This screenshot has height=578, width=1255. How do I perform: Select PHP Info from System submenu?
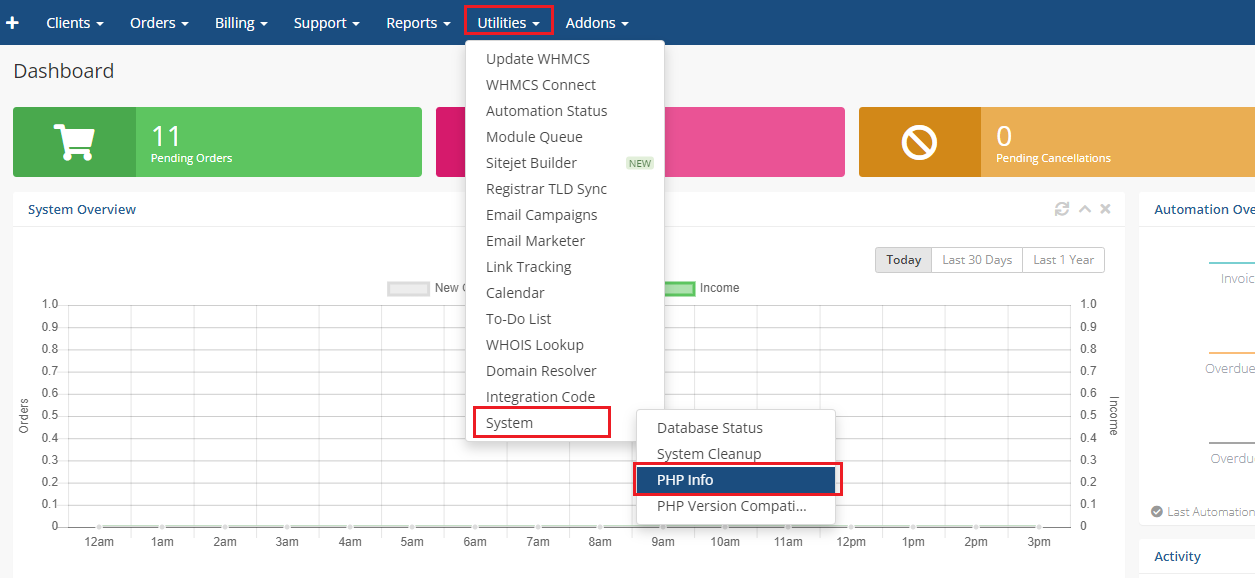pos(685,480)
